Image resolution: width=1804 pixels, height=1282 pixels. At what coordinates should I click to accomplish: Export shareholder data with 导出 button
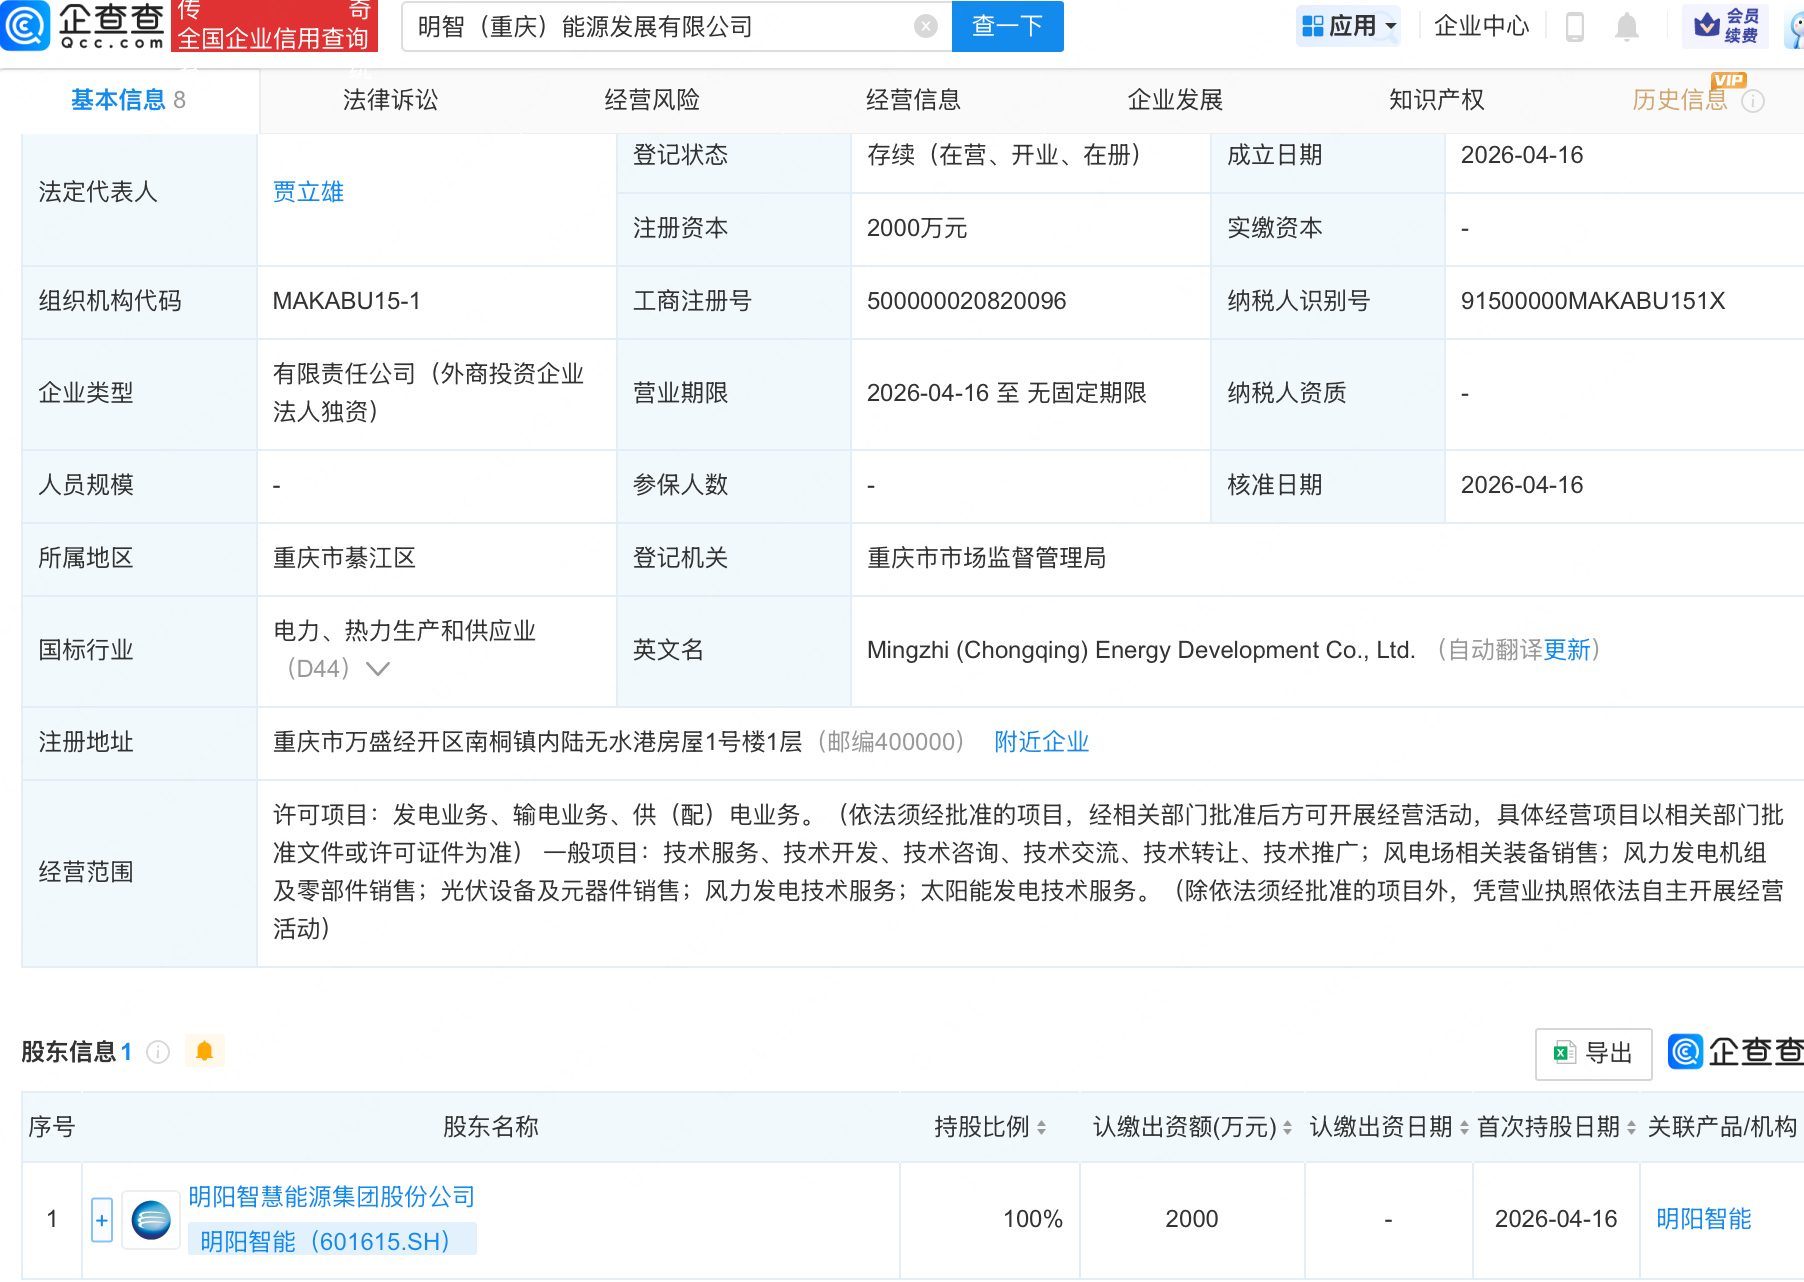pos(1593,1053)
